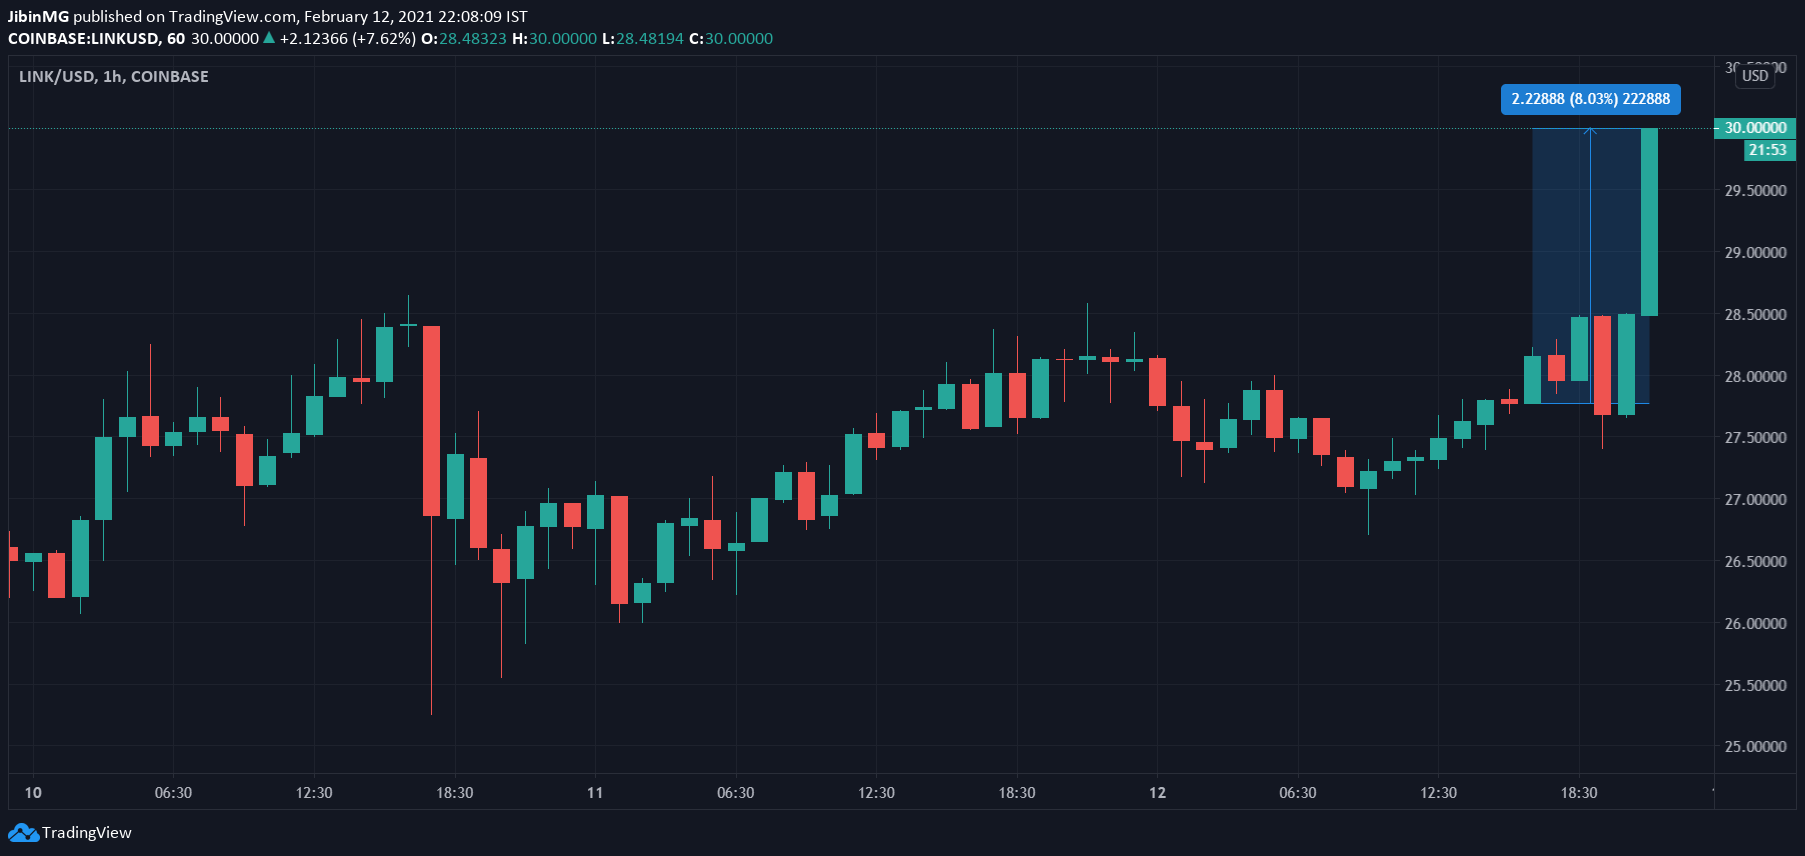Click the tall green latest candle reaching 30.00
Viewport: 1805px width, 856px height.
(1649, 222)
